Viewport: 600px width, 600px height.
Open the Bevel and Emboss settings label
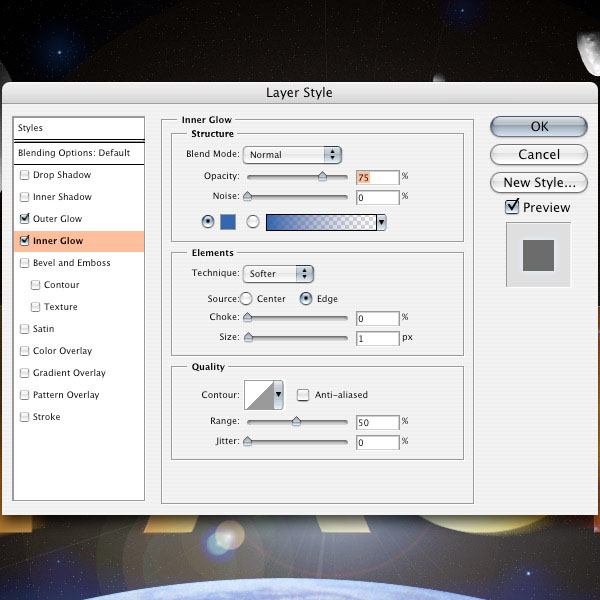(x=72, y=263)
